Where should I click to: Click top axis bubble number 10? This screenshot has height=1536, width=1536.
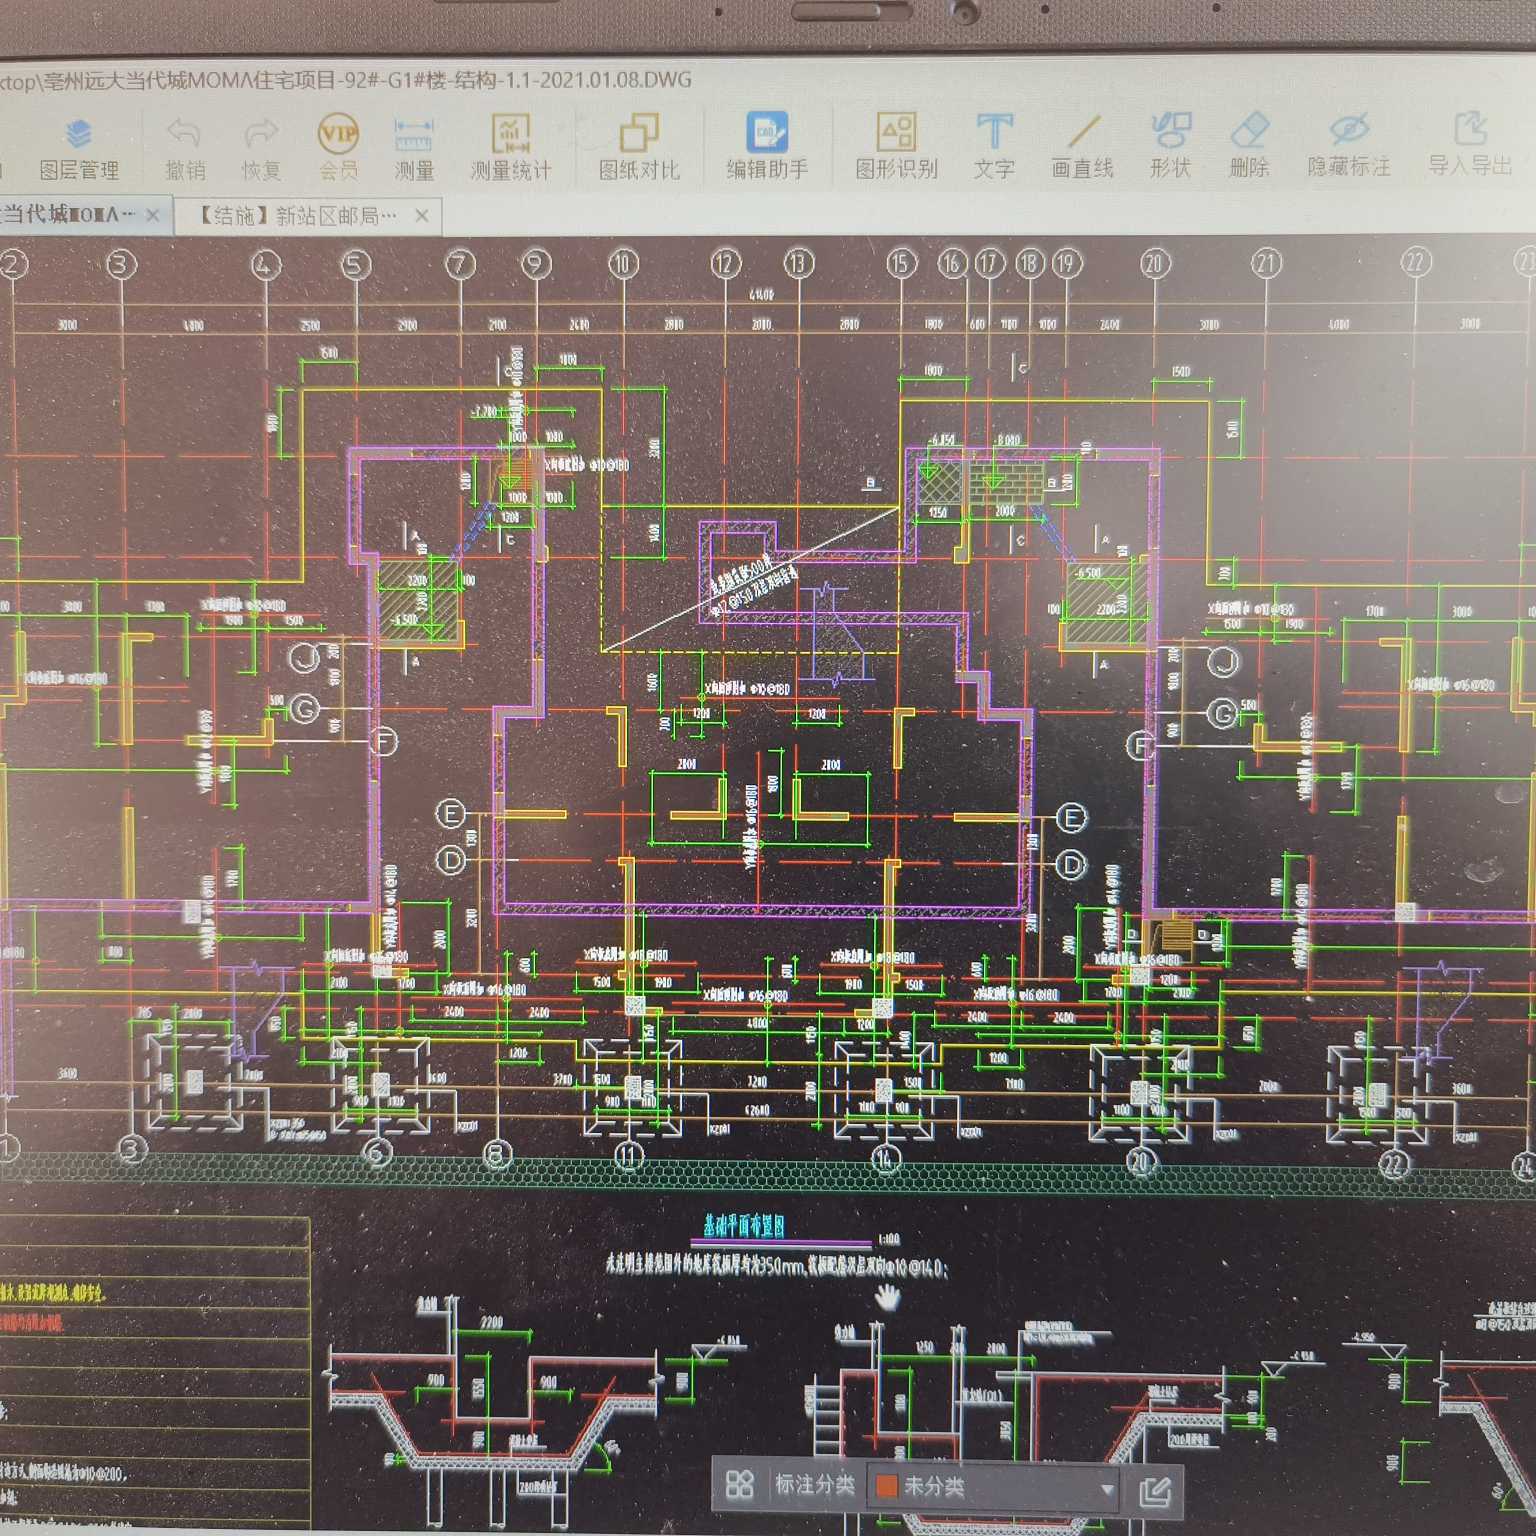[623, 264]
